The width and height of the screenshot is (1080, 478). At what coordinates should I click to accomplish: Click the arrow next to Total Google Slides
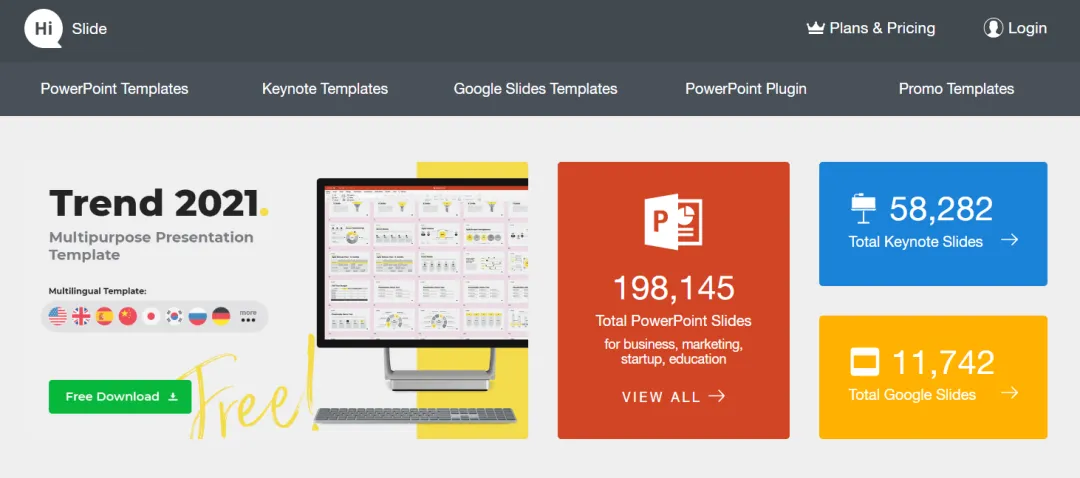(x=1009, y=393)
